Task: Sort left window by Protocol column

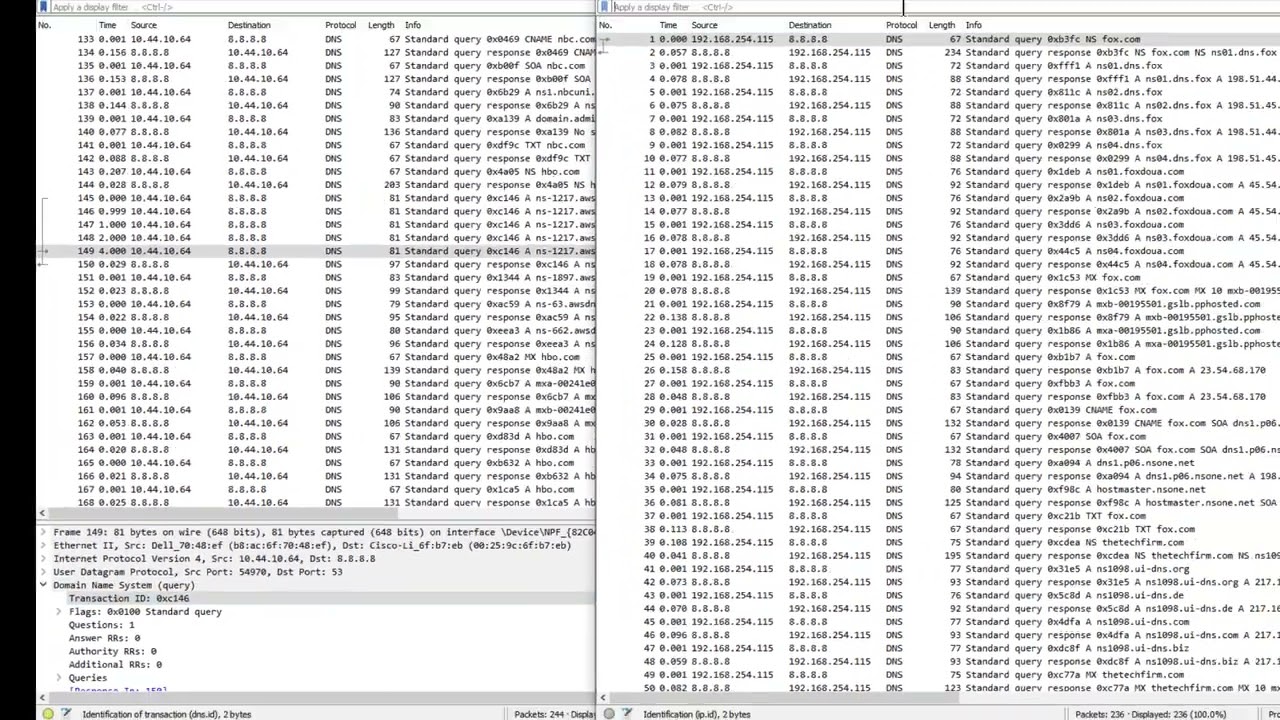Action: coord(340,25)
